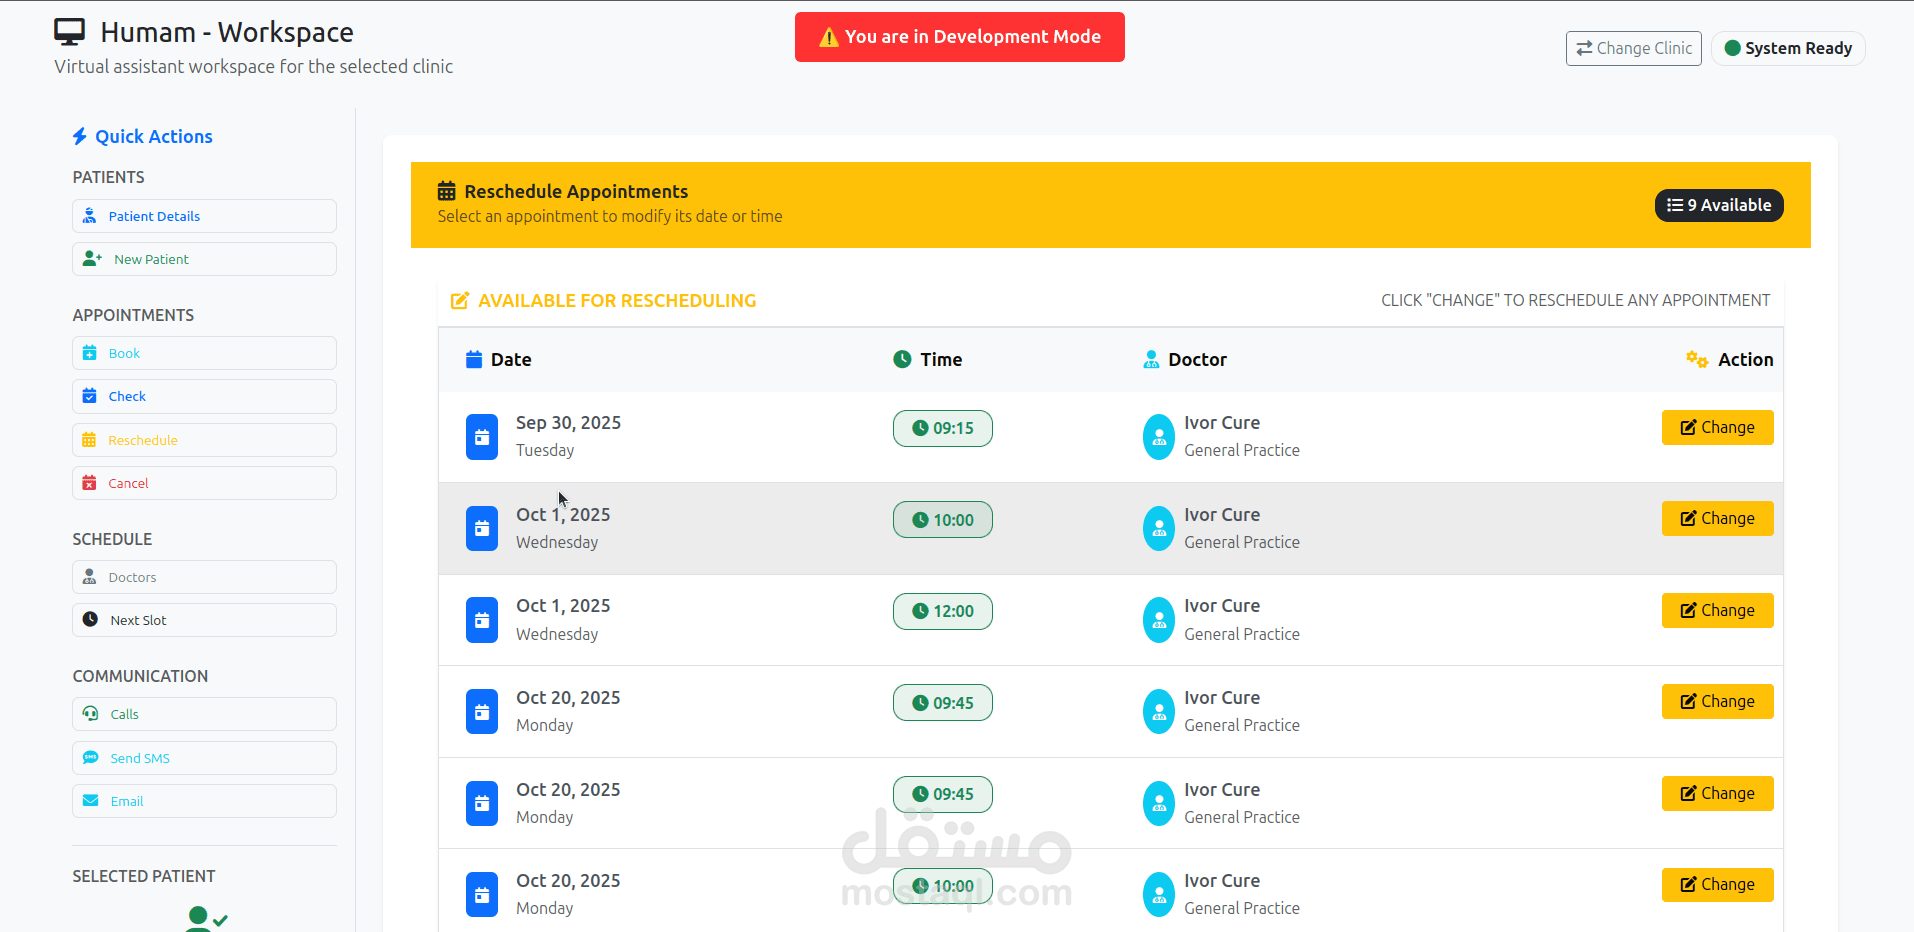Viewport: 1914px width, 932px height.
Task: Click Change on second Oct 20 09:45 row
Action: click(x=1717, y=793)
